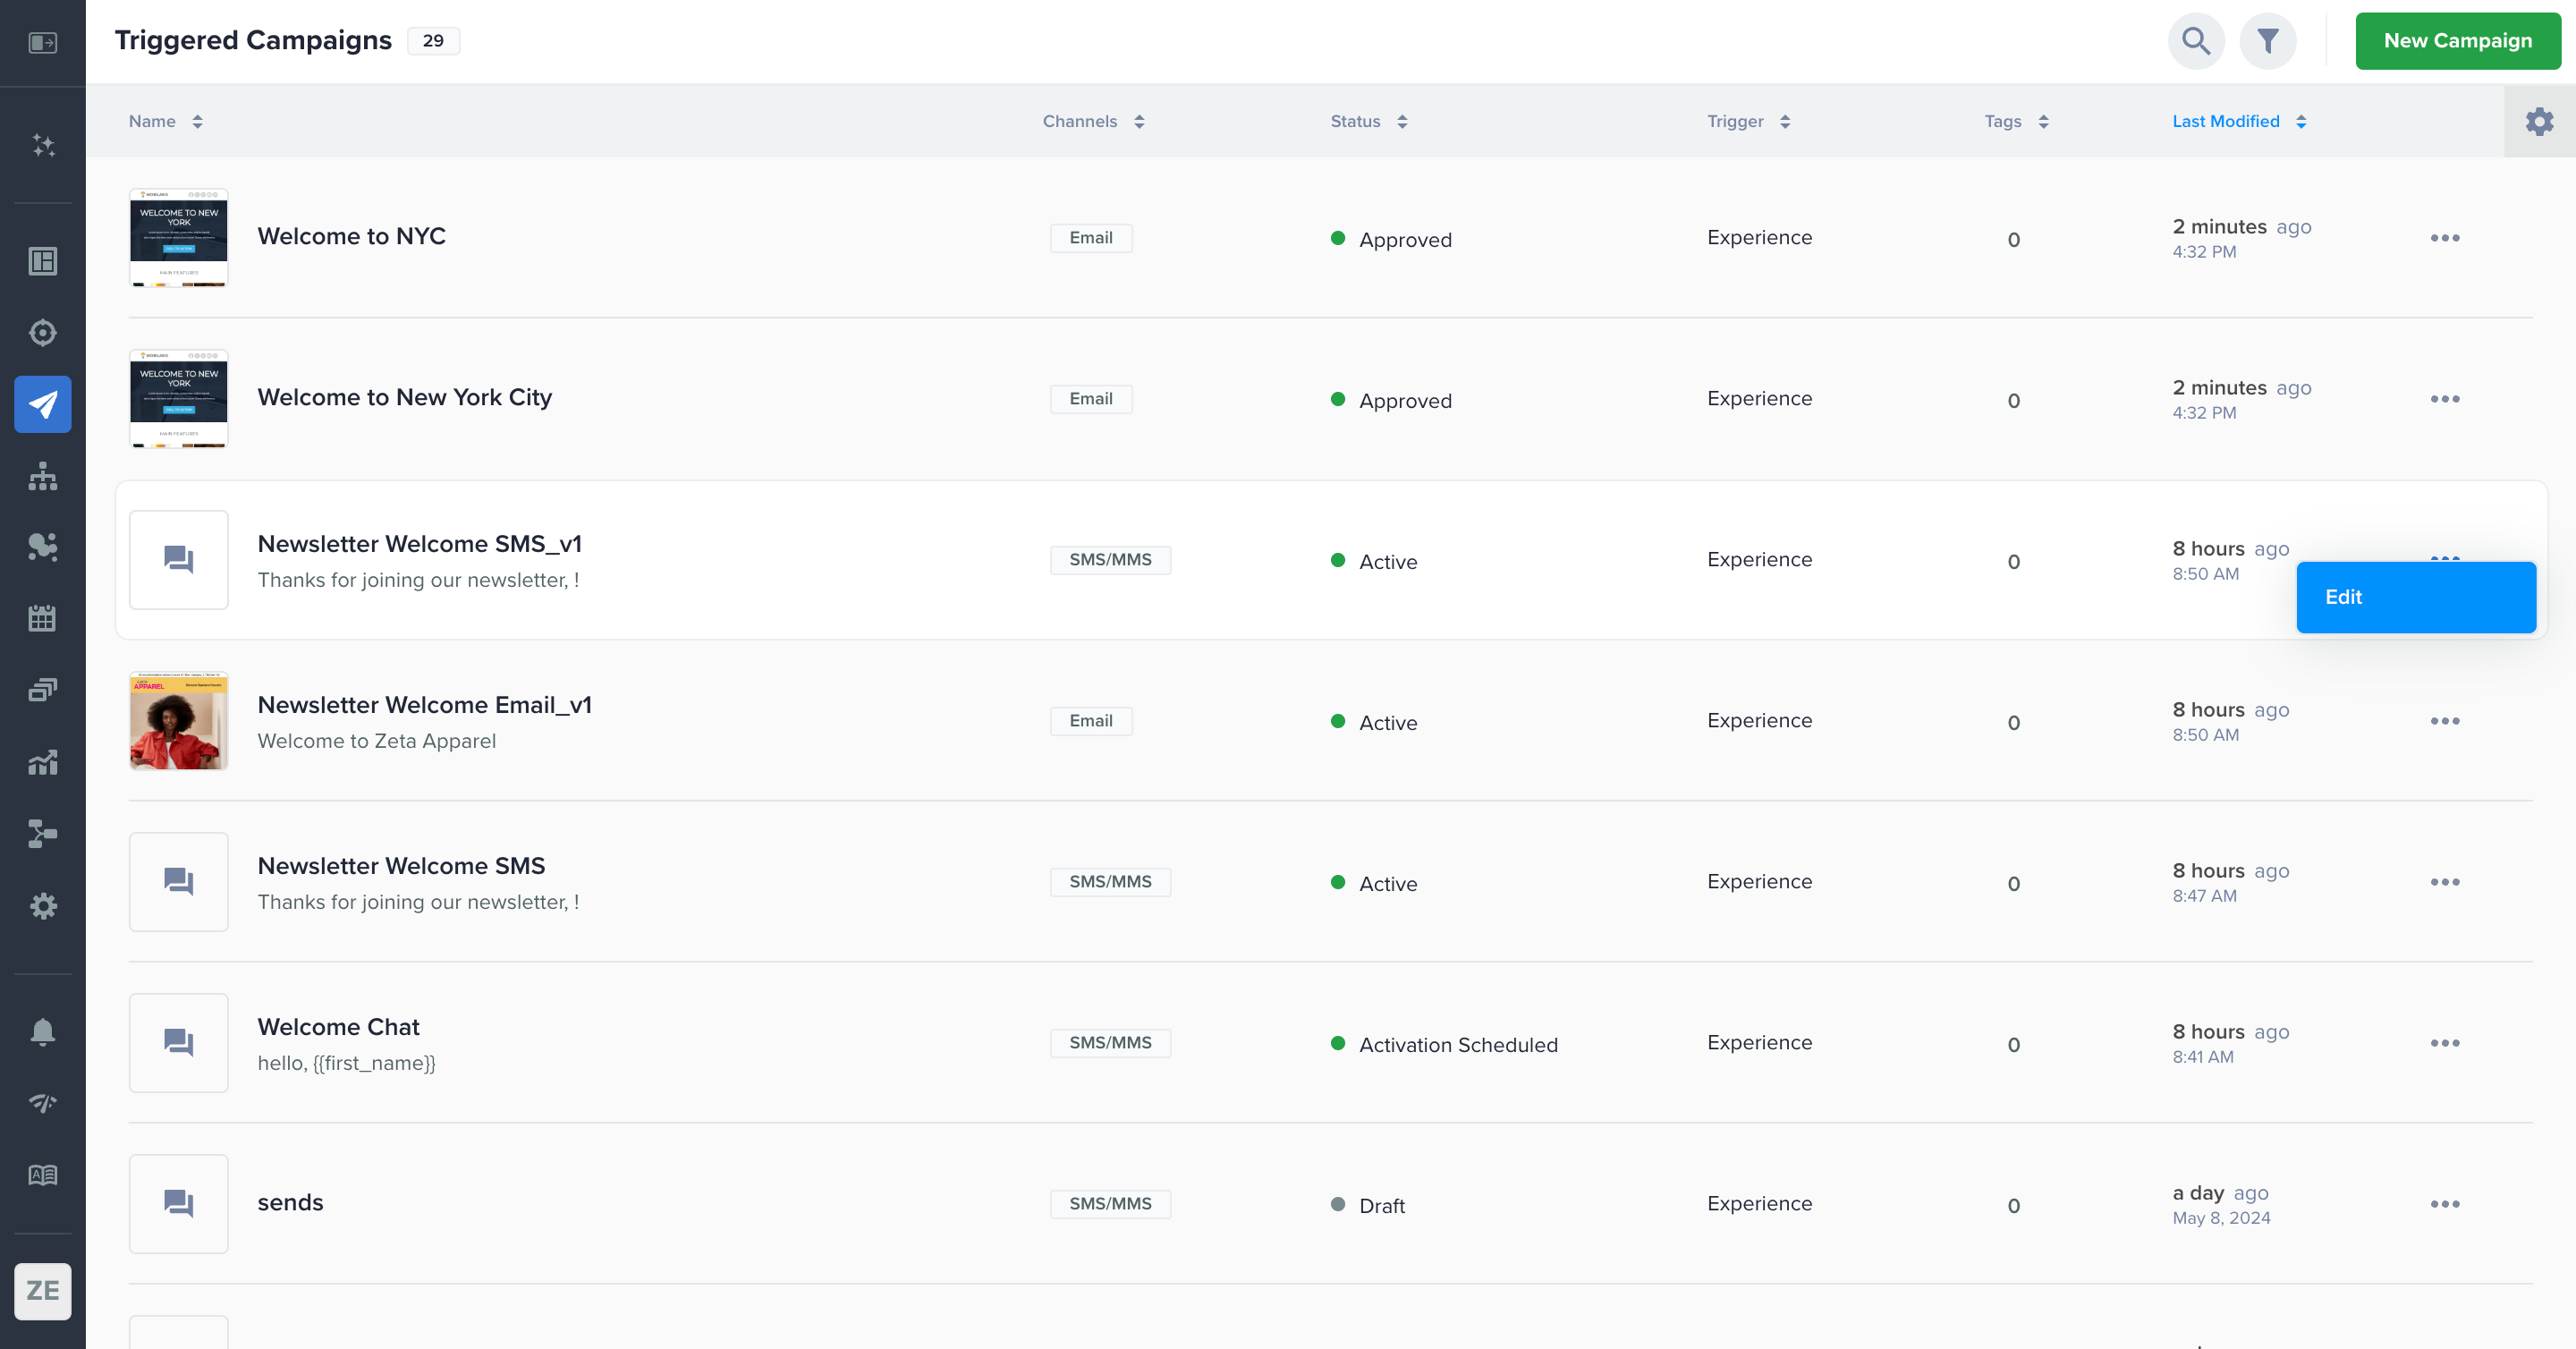Open the analytics chart sidebar icon

43,763
